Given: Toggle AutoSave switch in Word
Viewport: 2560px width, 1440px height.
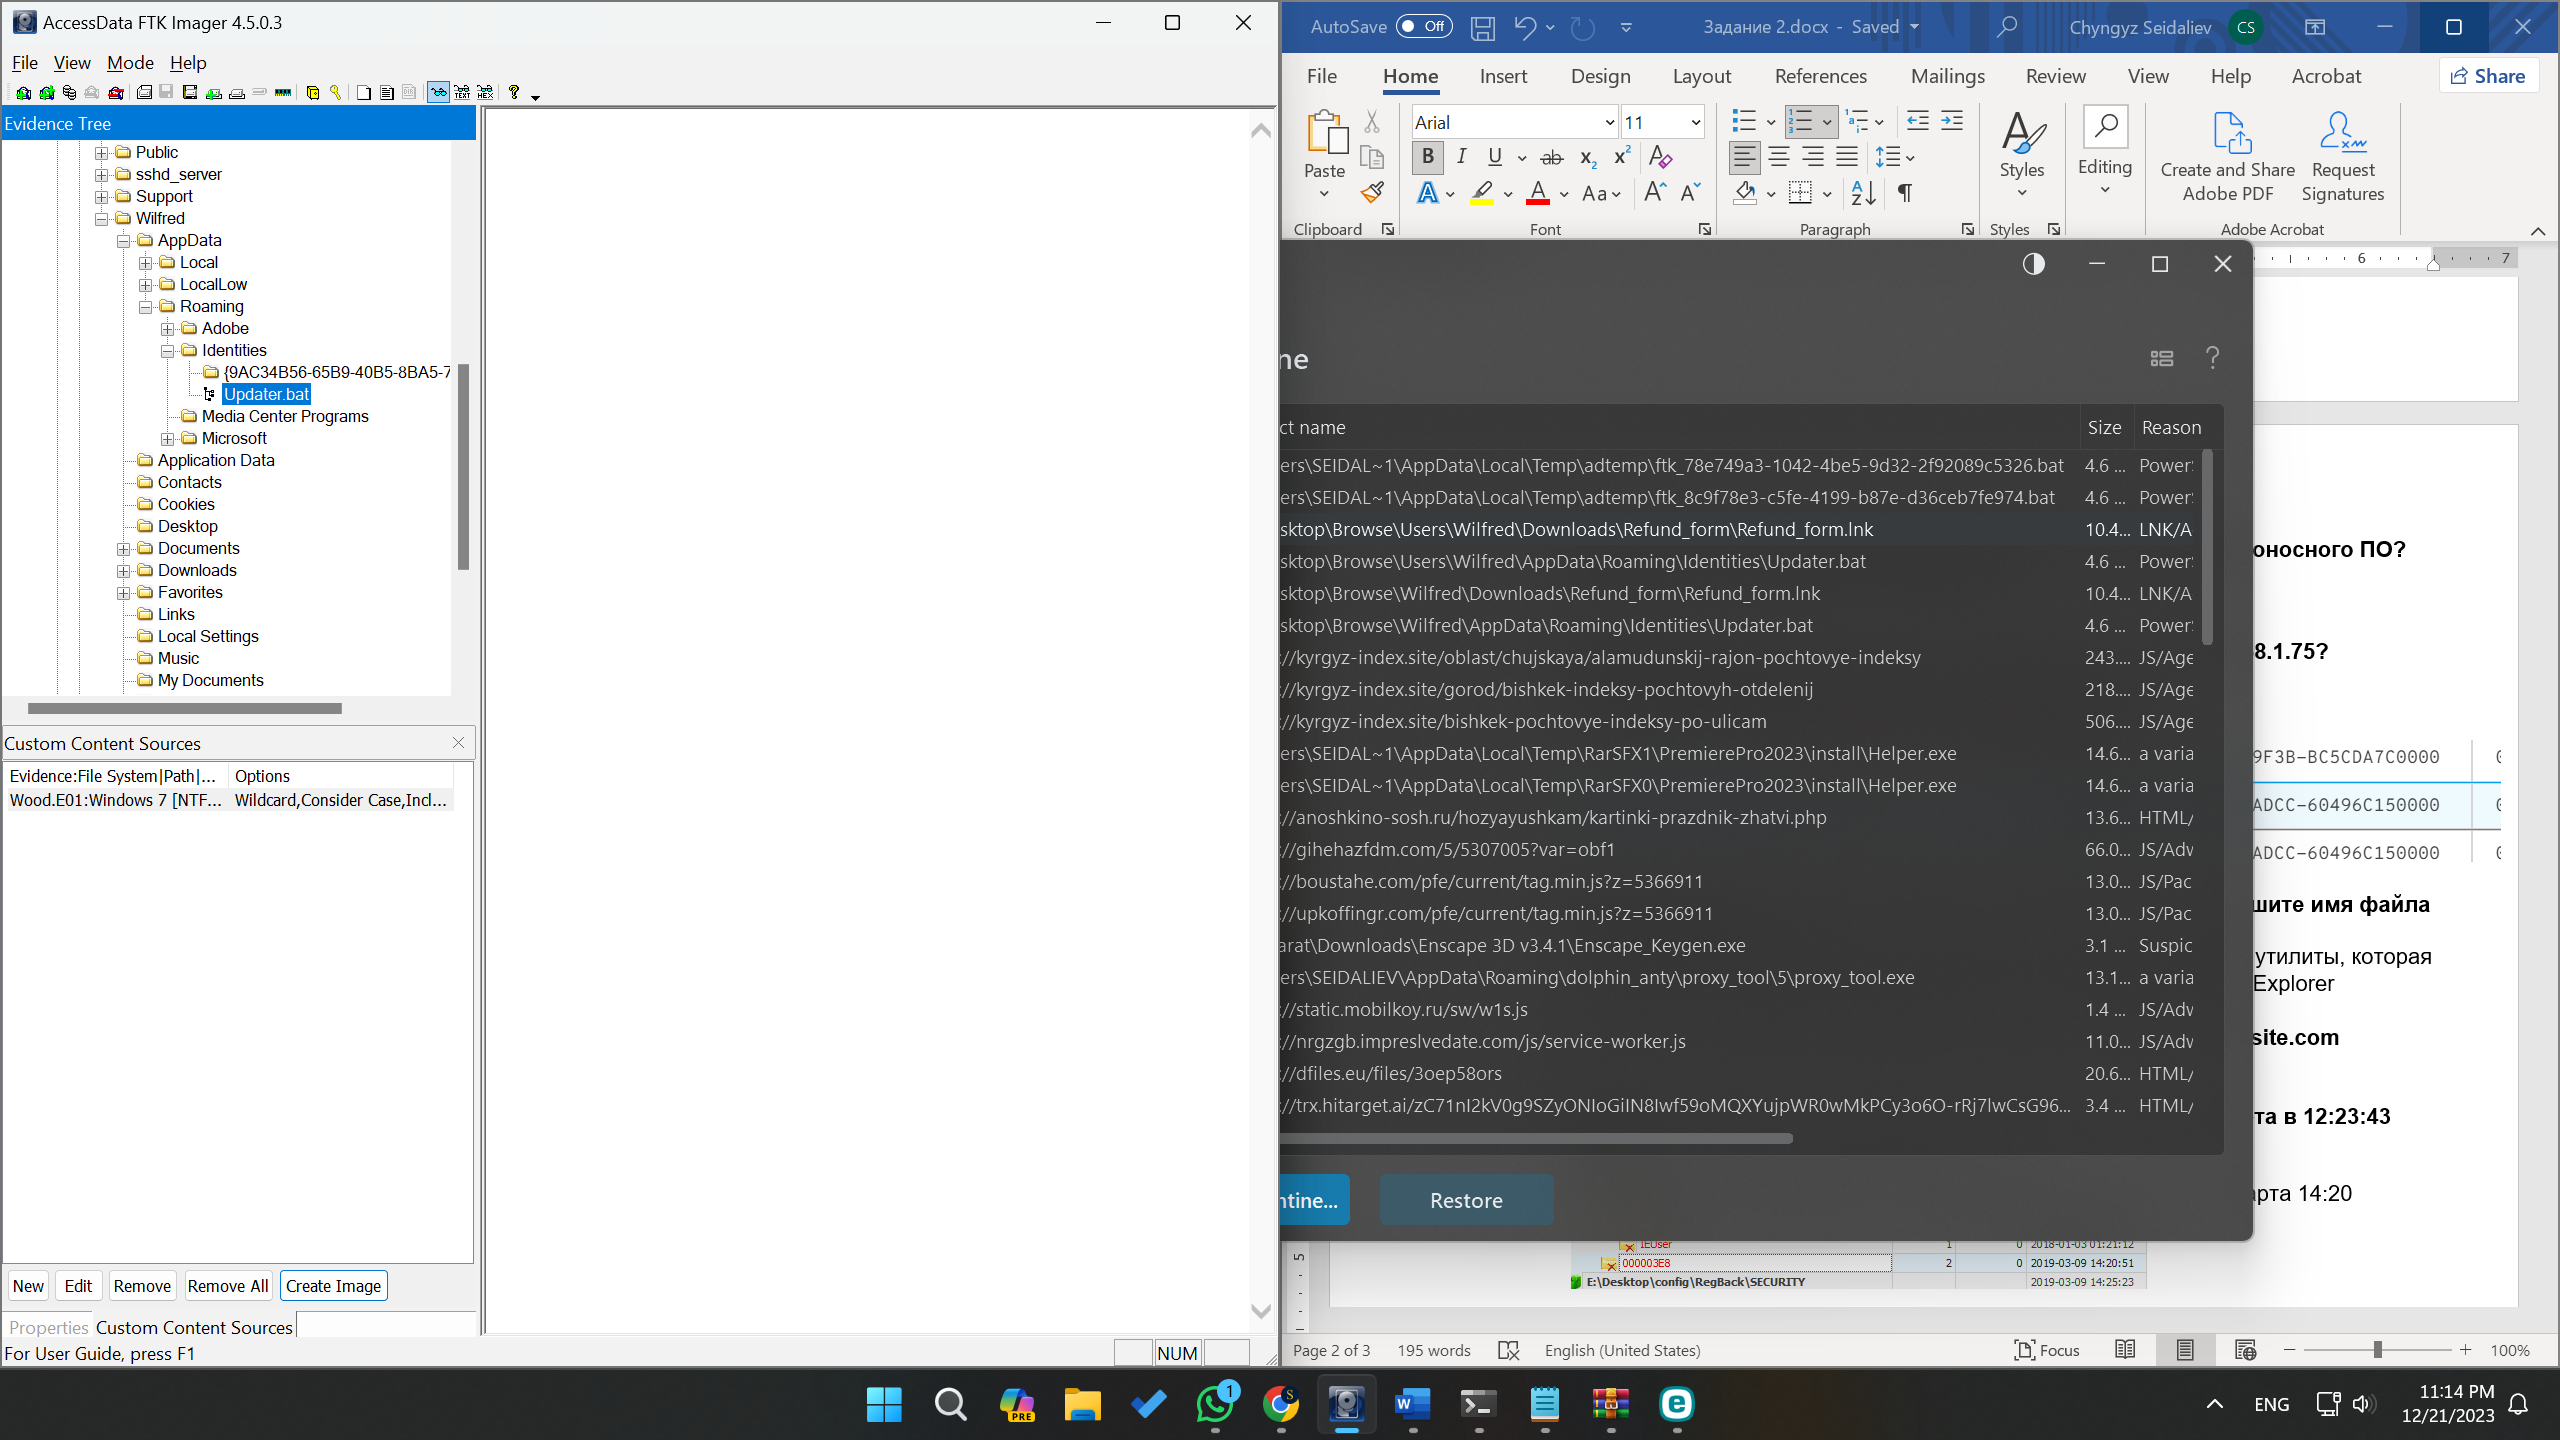Looking at the screenshot, I should (1423, 27).
